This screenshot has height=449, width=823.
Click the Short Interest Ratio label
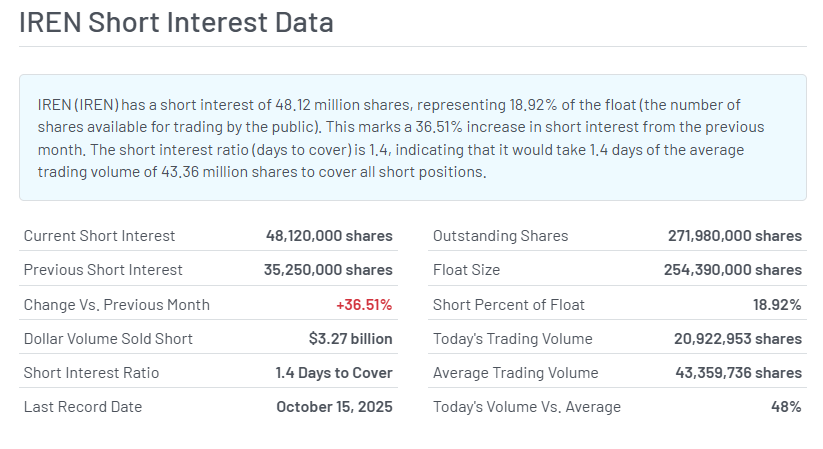pos(91,372)
